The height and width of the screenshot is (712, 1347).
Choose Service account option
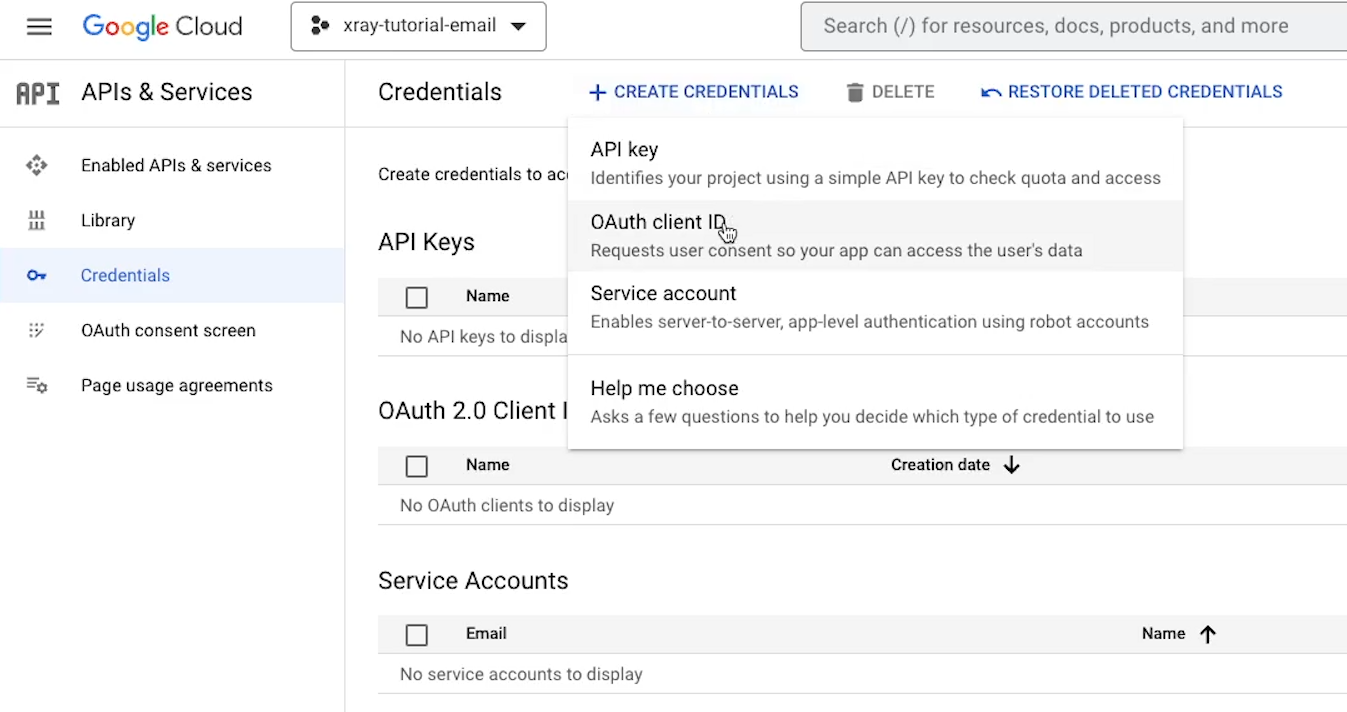coord(875,307)
